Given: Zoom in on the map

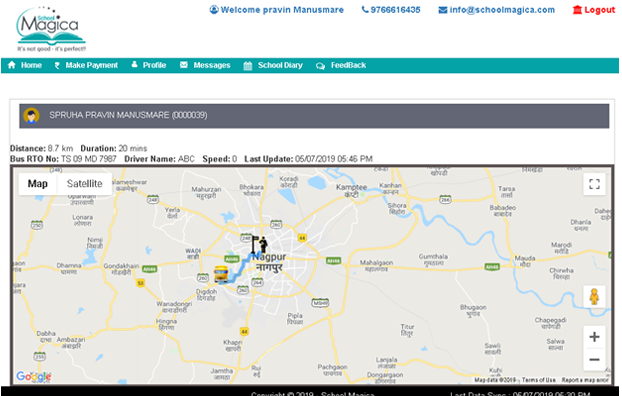Looking at the screenshot, I should [x=594, y=337].
